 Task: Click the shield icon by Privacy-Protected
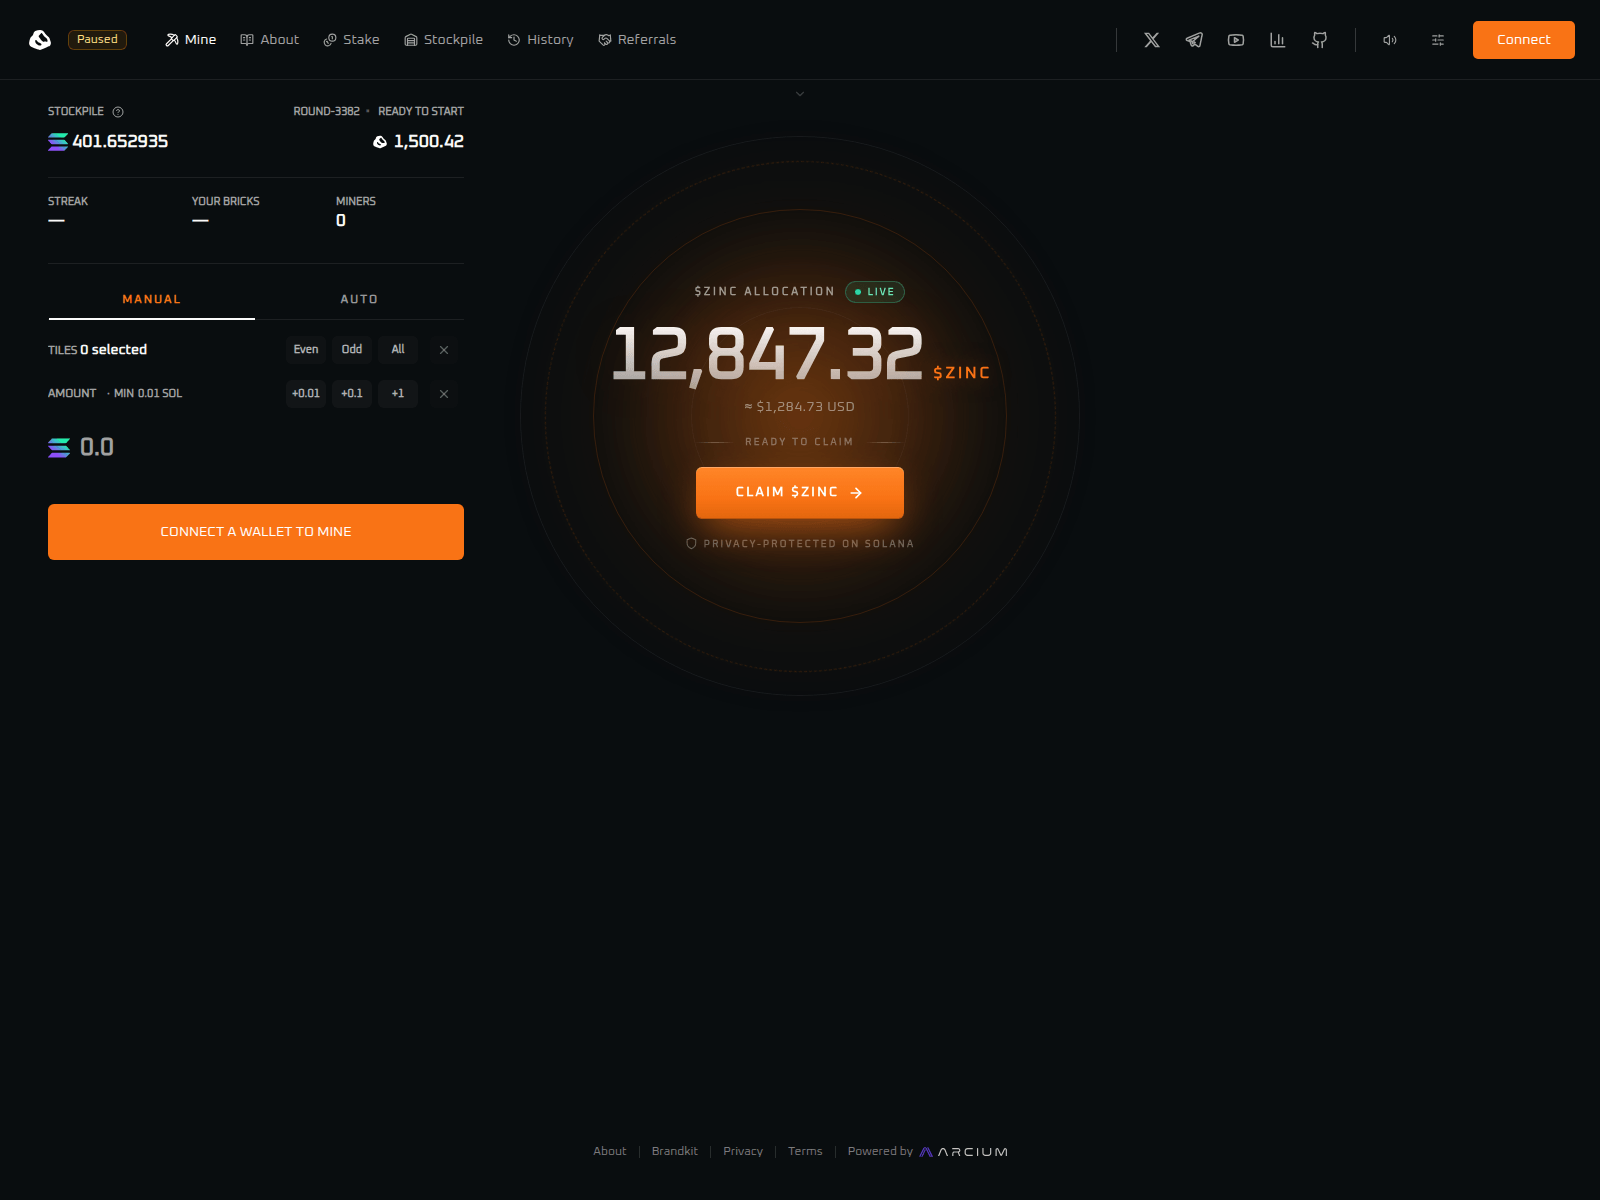tap(691, 544)
